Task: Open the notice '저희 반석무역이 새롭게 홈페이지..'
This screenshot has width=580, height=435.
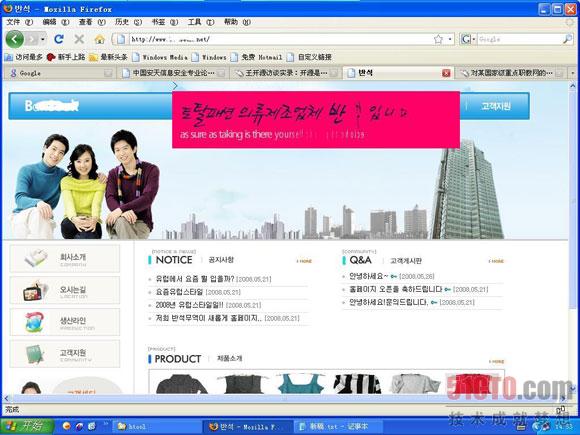Action: click(209, 318)
